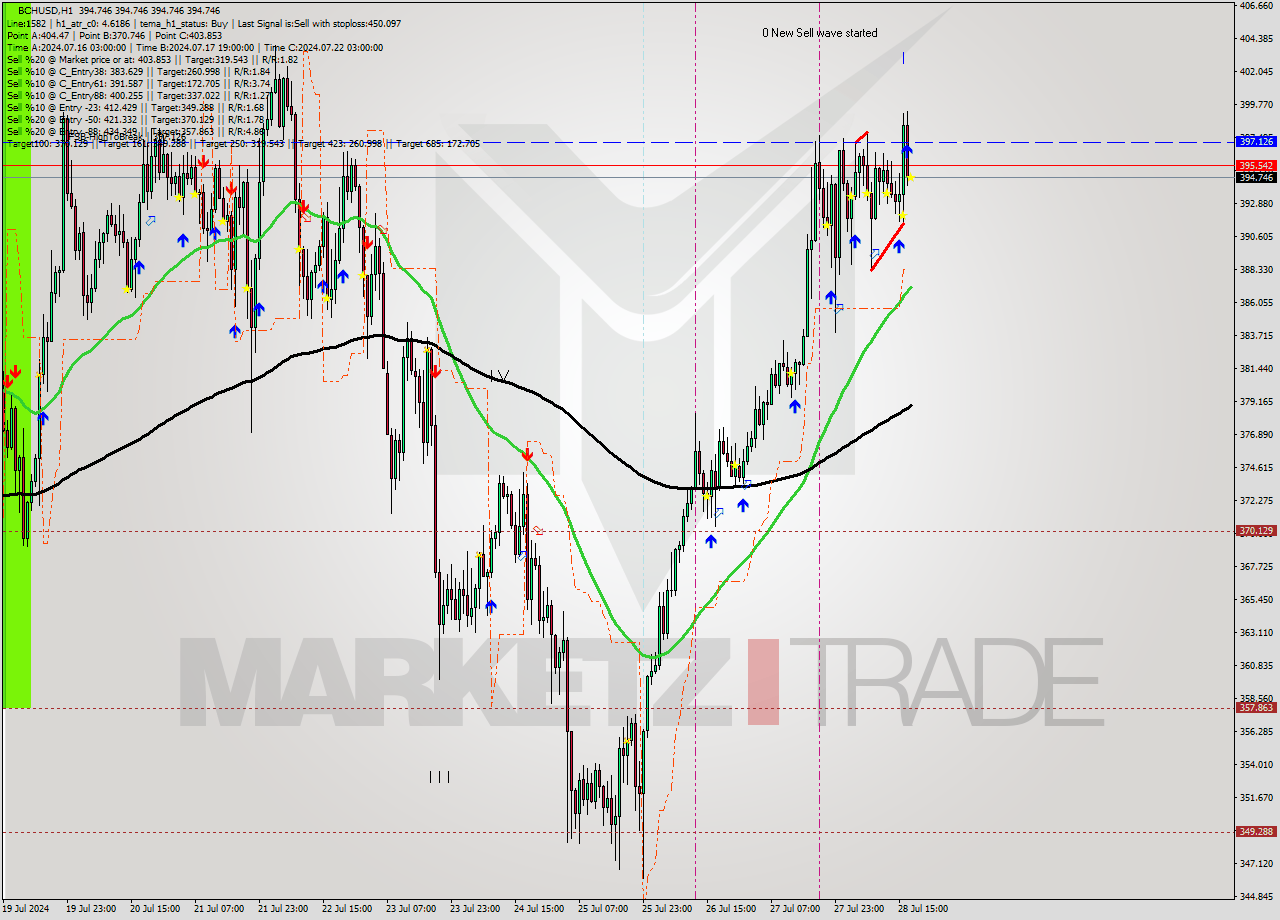The height and width of the screenshot is (920, 1280).
Task: Select the 'Sell %10 @ C_Entry61: 391.587' line
Action: [138, 83]
